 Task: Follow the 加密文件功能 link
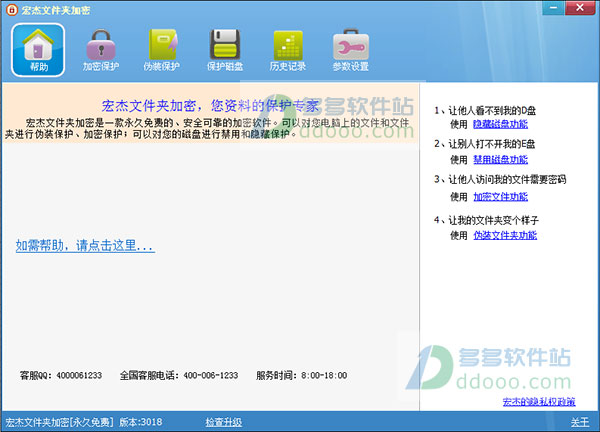(x=501, y=197)
